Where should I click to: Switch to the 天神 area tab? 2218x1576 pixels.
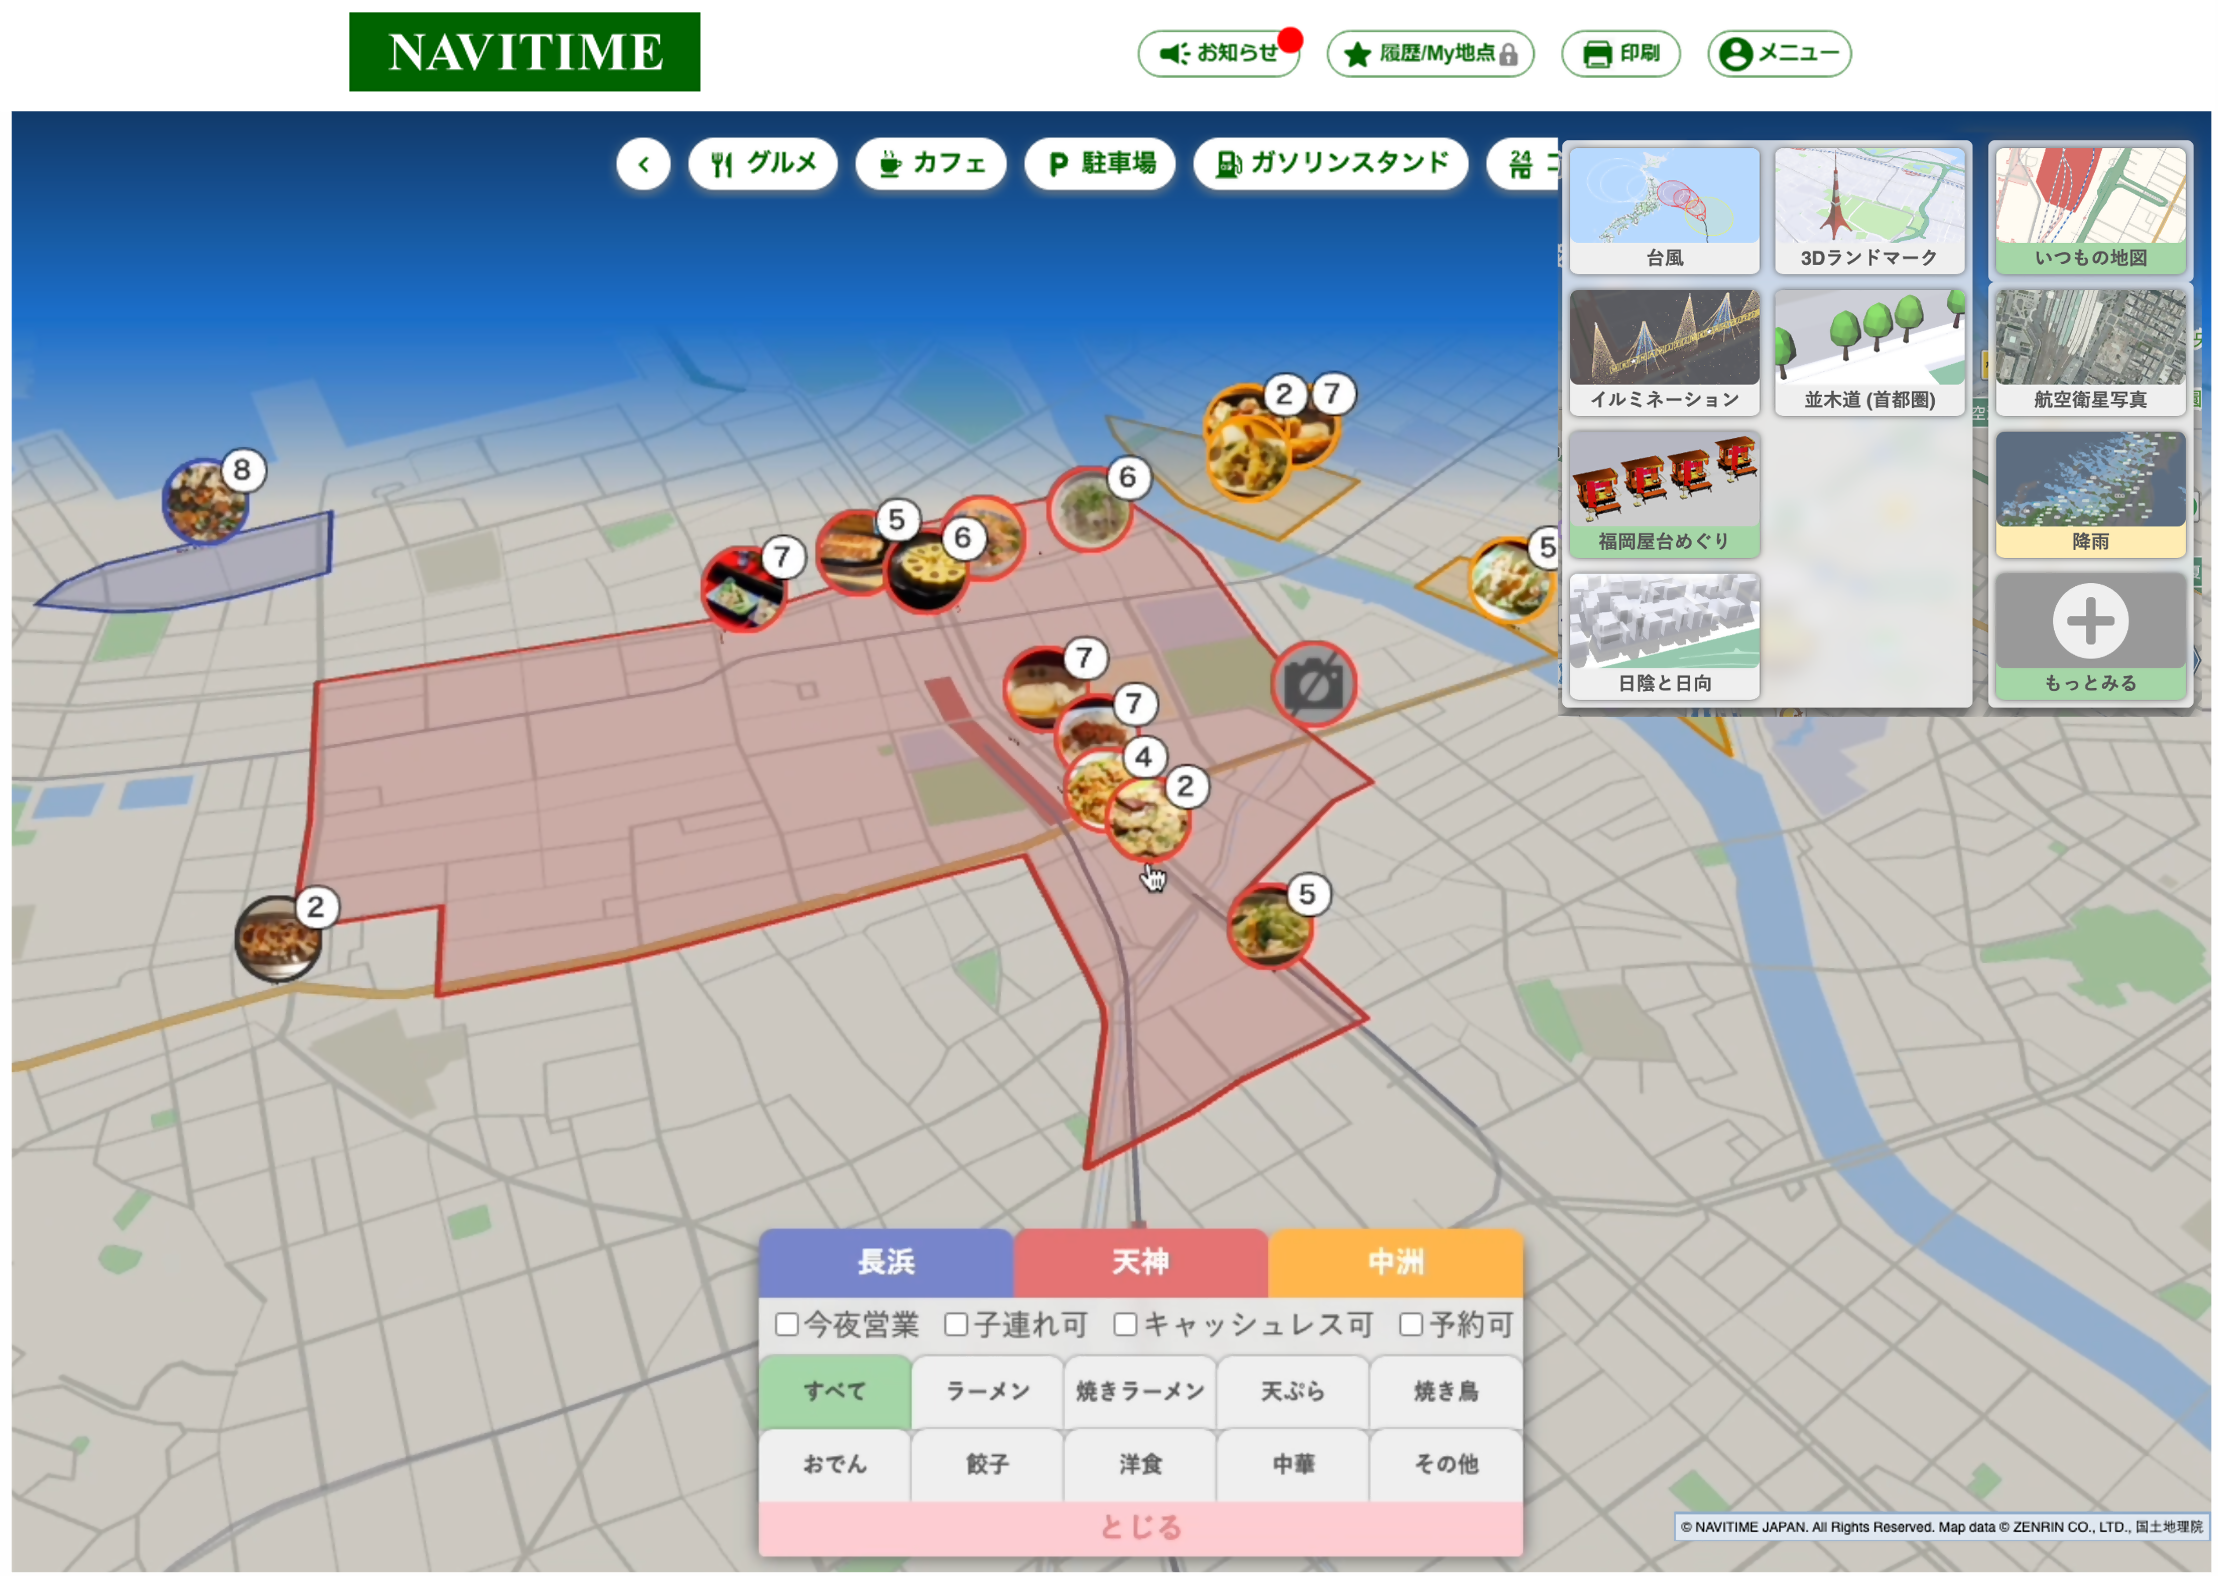pos(1141,1262)
